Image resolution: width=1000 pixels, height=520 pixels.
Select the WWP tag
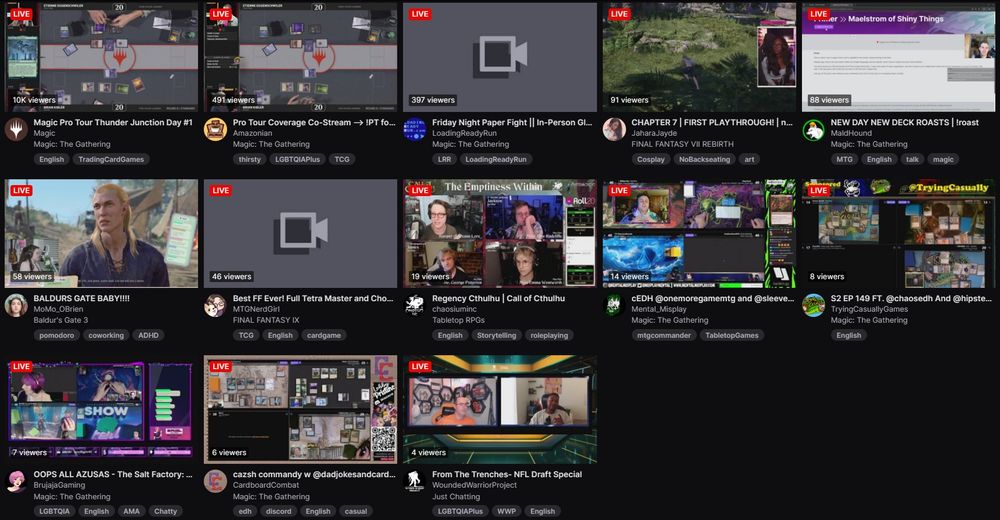(506, 512)
